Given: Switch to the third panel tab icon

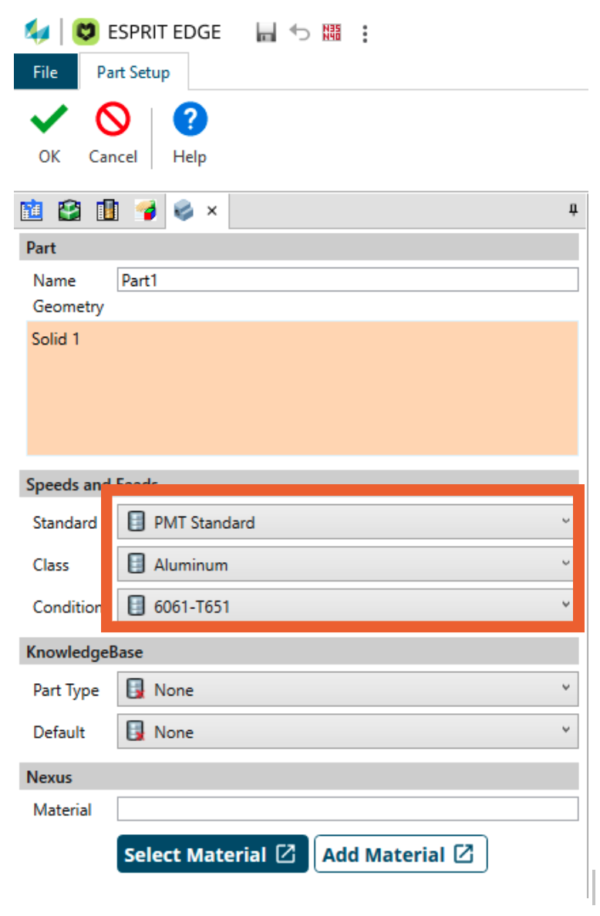Looking at the screenshot, I should point(107,211).
